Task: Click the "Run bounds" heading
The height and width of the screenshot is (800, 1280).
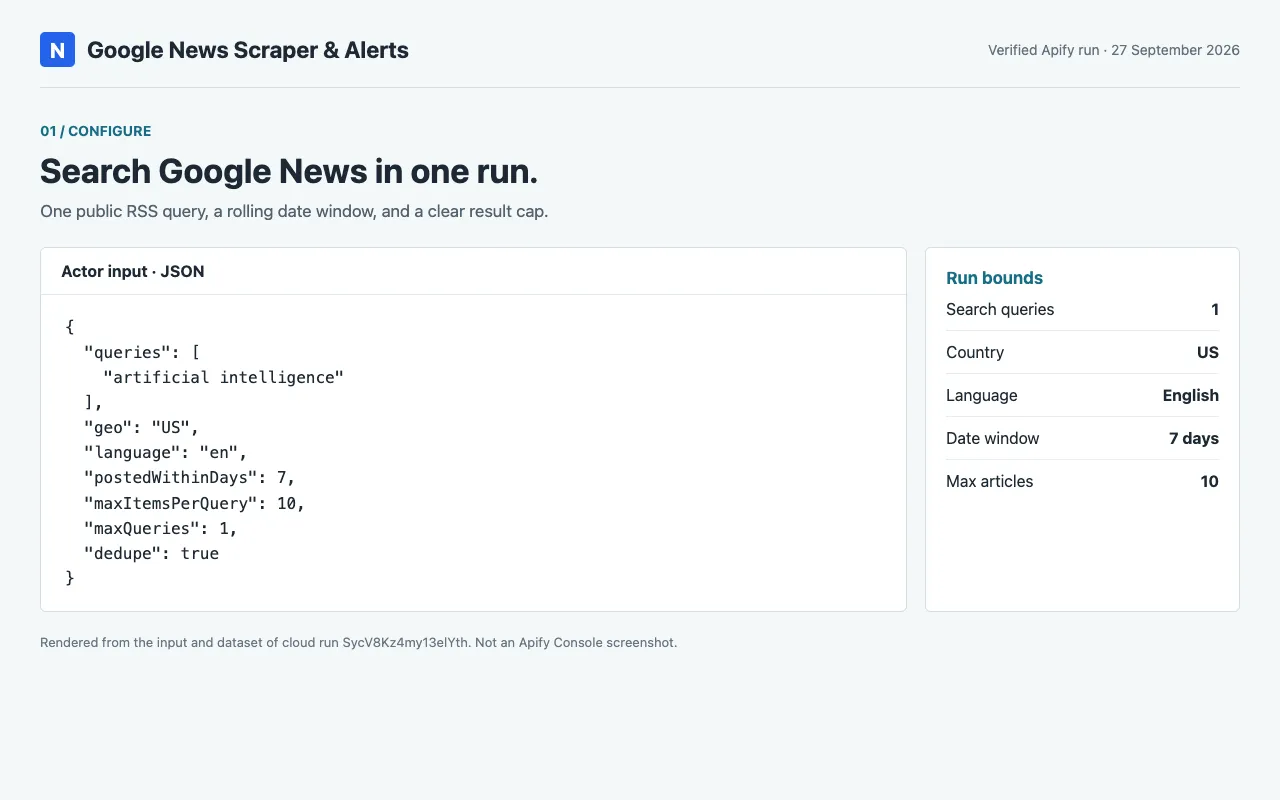Action: [x=994, y=278]
